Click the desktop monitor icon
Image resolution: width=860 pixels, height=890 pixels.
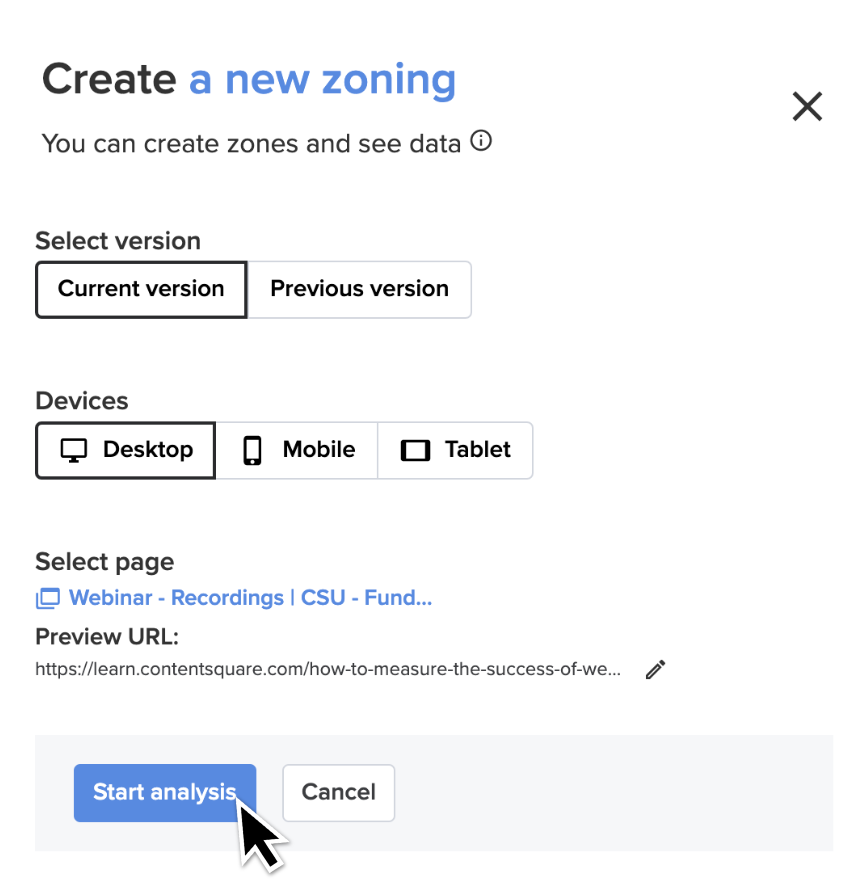pos(74,451)
